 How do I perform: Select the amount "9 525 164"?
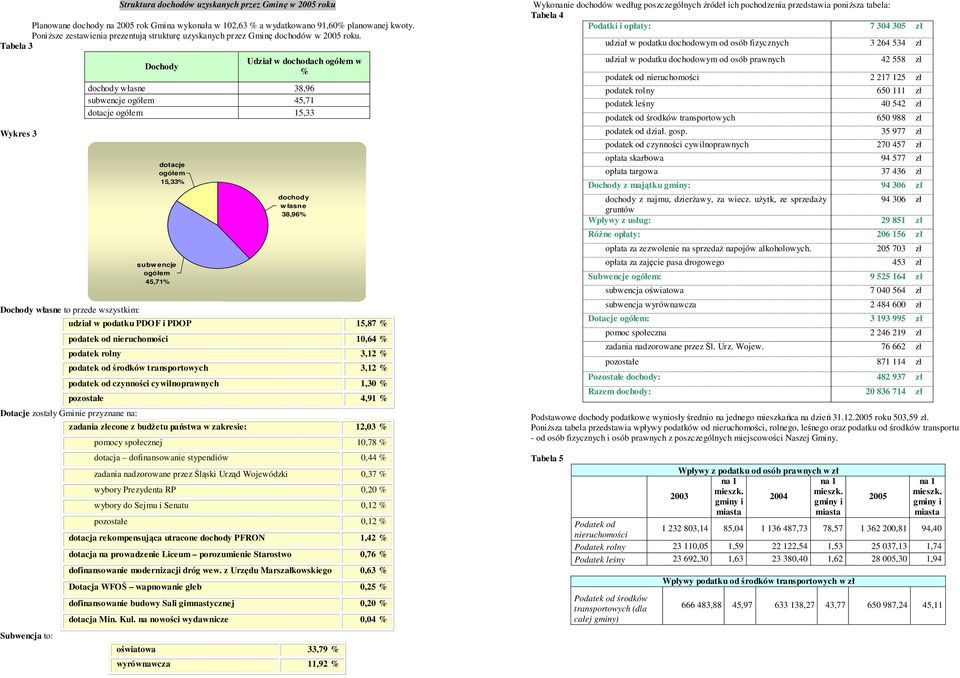(x=887, y=276)
